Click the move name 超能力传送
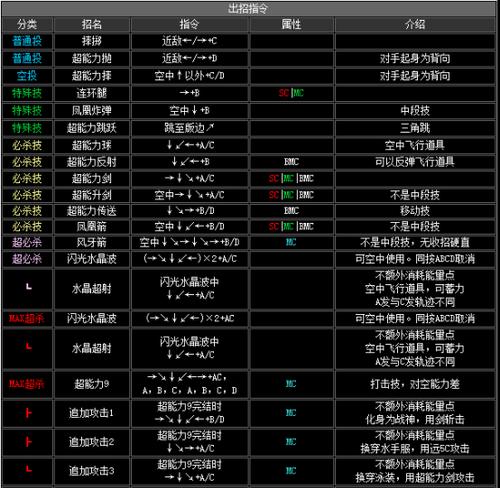Viewport: 500px width, 488px height. 92,211
